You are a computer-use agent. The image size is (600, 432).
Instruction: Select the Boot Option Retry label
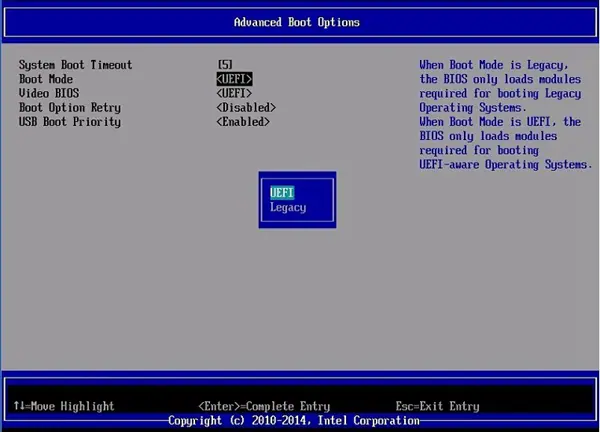coord(70,108)
